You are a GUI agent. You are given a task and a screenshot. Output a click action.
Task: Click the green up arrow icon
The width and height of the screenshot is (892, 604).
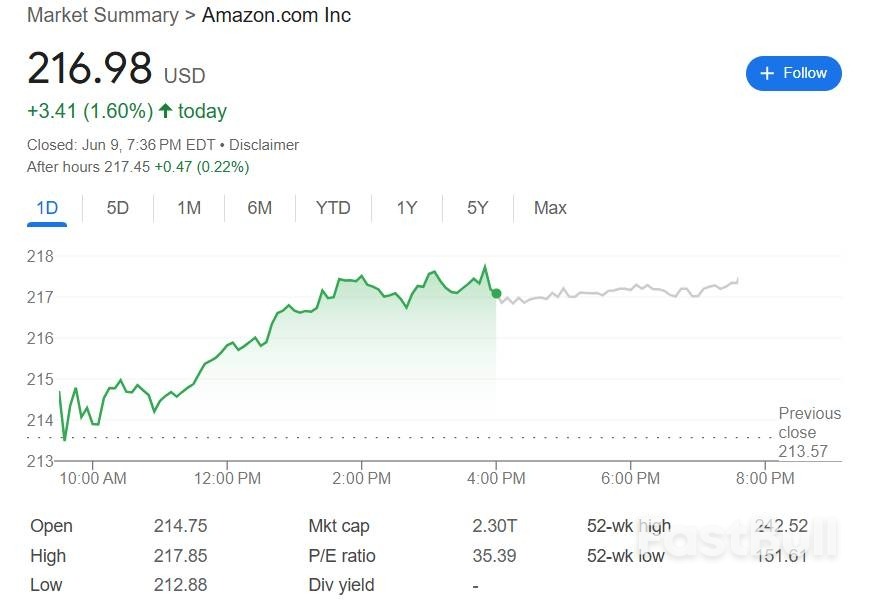pyautogui.click(x=166, y=111)
